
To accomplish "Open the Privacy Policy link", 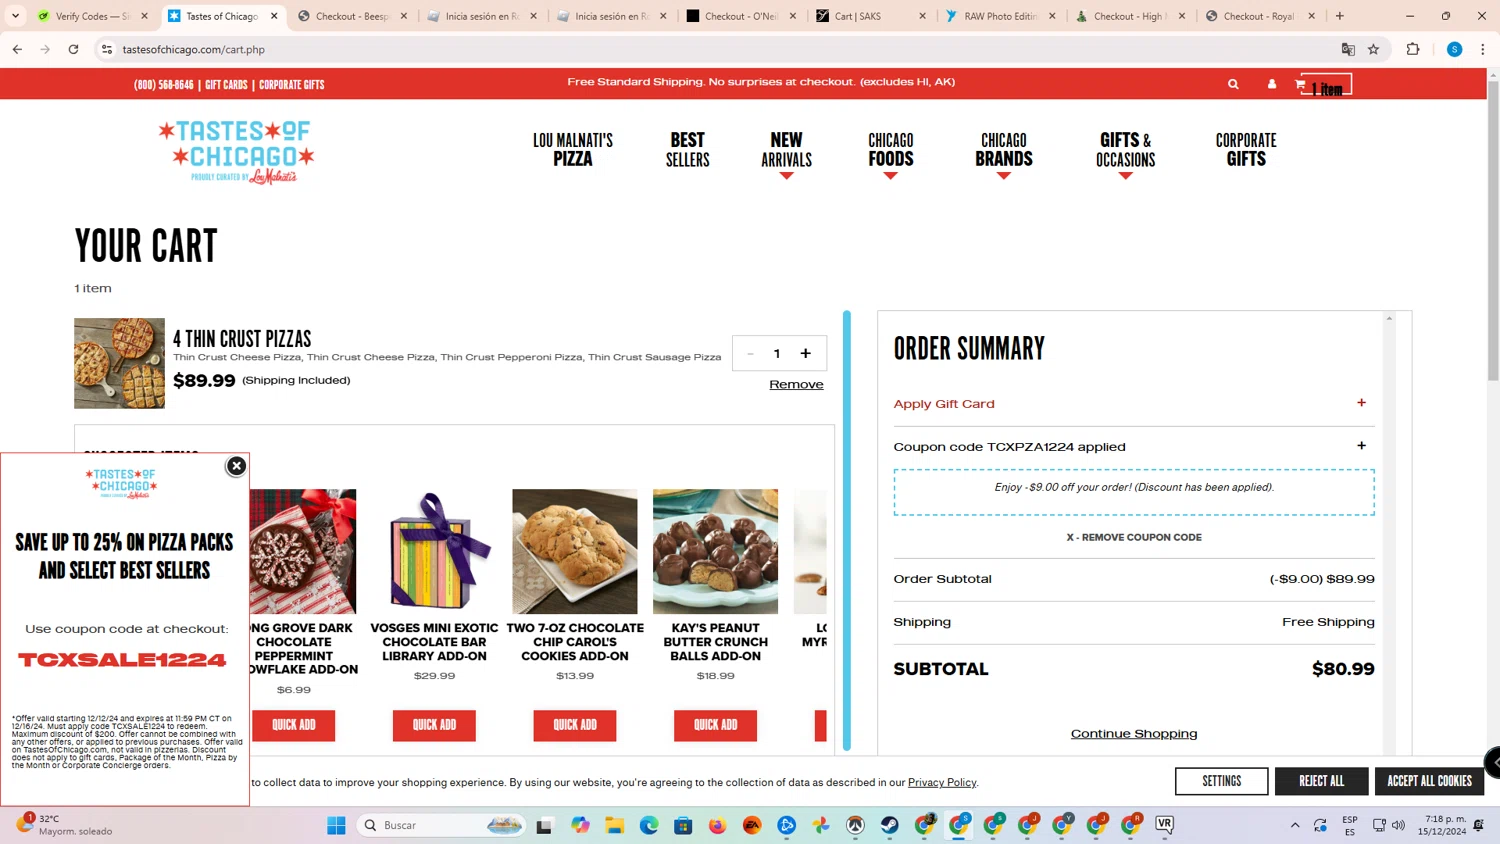I will tap(942, 782).
